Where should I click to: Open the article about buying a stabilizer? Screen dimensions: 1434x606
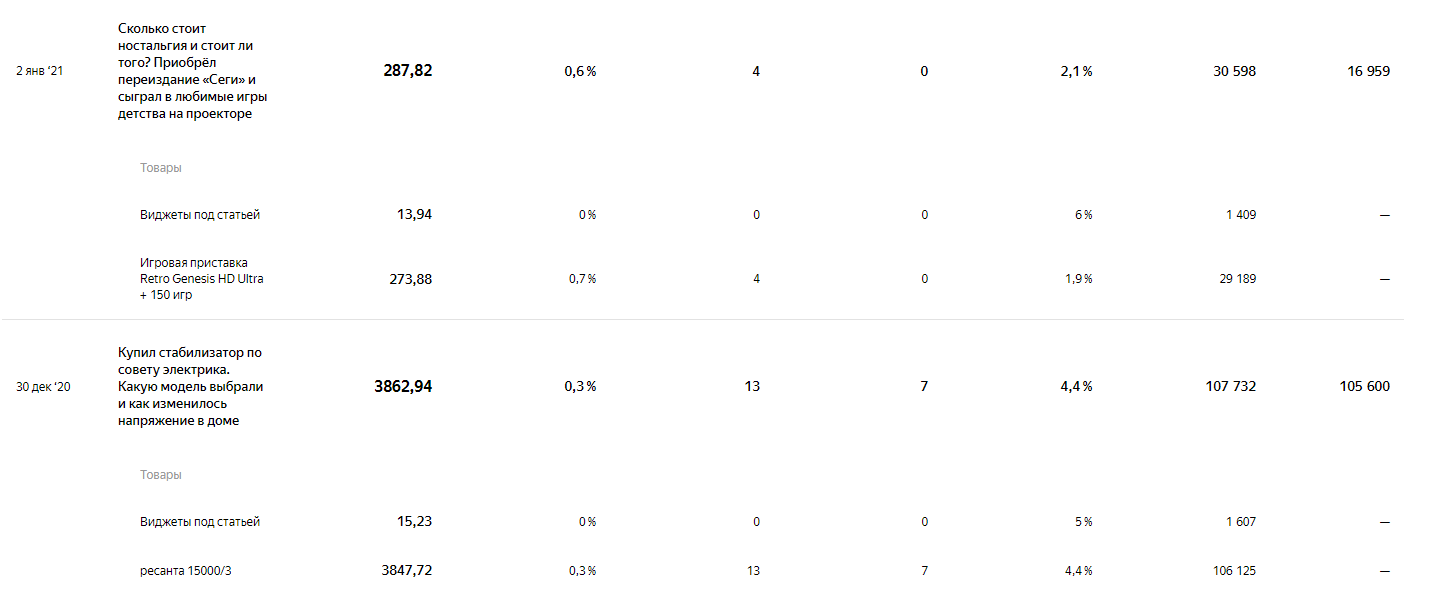190,386
